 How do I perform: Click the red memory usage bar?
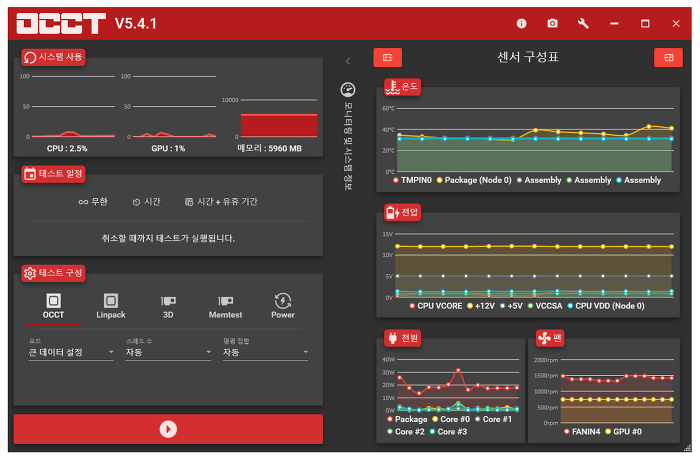279,125
